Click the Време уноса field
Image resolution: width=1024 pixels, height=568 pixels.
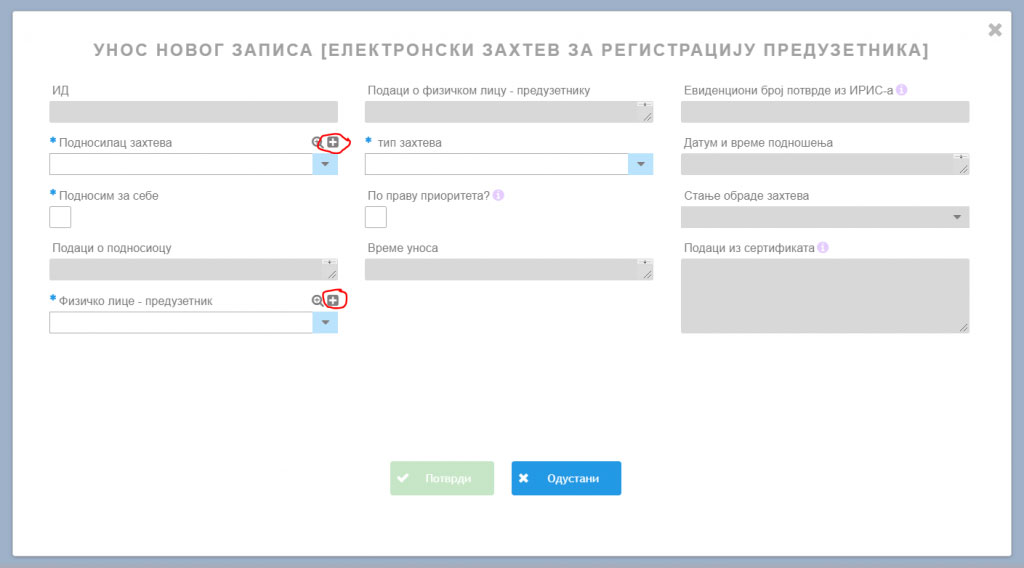pos(508,270)
